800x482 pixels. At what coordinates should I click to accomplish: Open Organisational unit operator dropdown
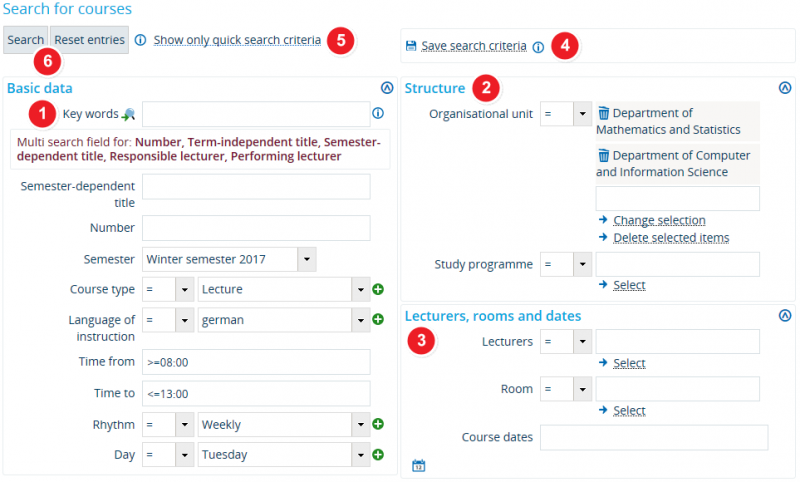pos(582,114)
